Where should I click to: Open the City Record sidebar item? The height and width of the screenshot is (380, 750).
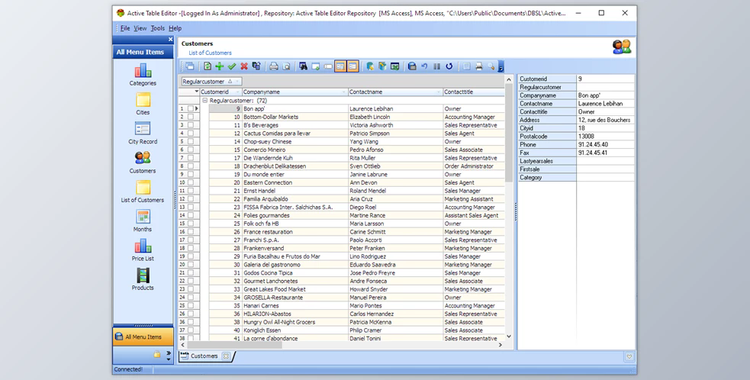coord(143,133)
